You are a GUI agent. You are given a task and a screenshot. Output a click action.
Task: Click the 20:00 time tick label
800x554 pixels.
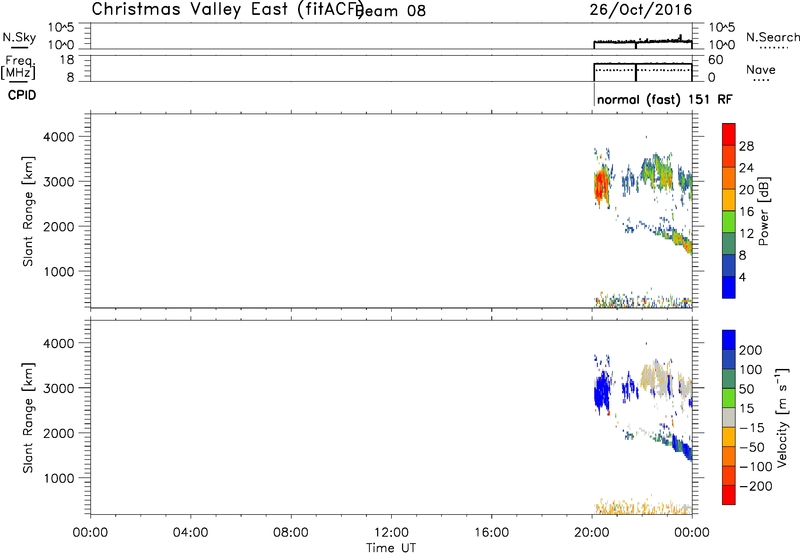(591, 533)
